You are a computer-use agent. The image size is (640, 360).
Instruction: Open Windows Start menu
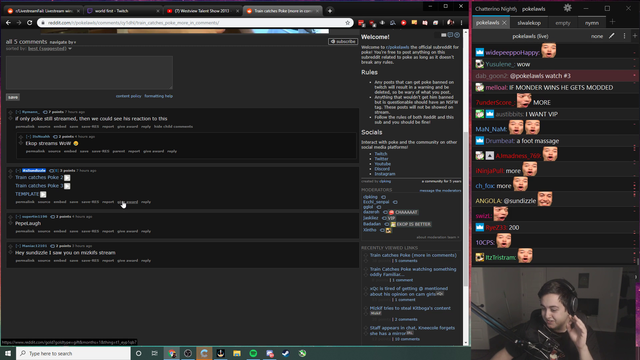(x=8, y=353)
